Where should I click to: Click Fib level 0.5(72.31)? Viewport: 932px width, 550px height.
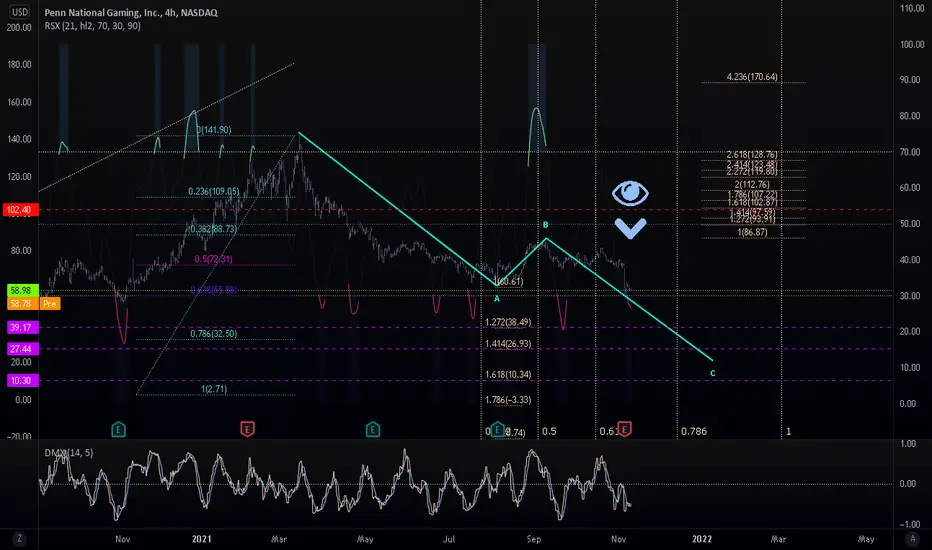coord(213,259)
